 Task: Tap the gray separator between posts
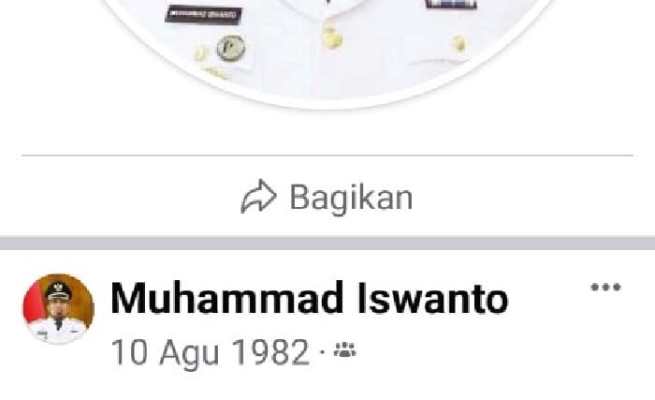coord(328,243)
